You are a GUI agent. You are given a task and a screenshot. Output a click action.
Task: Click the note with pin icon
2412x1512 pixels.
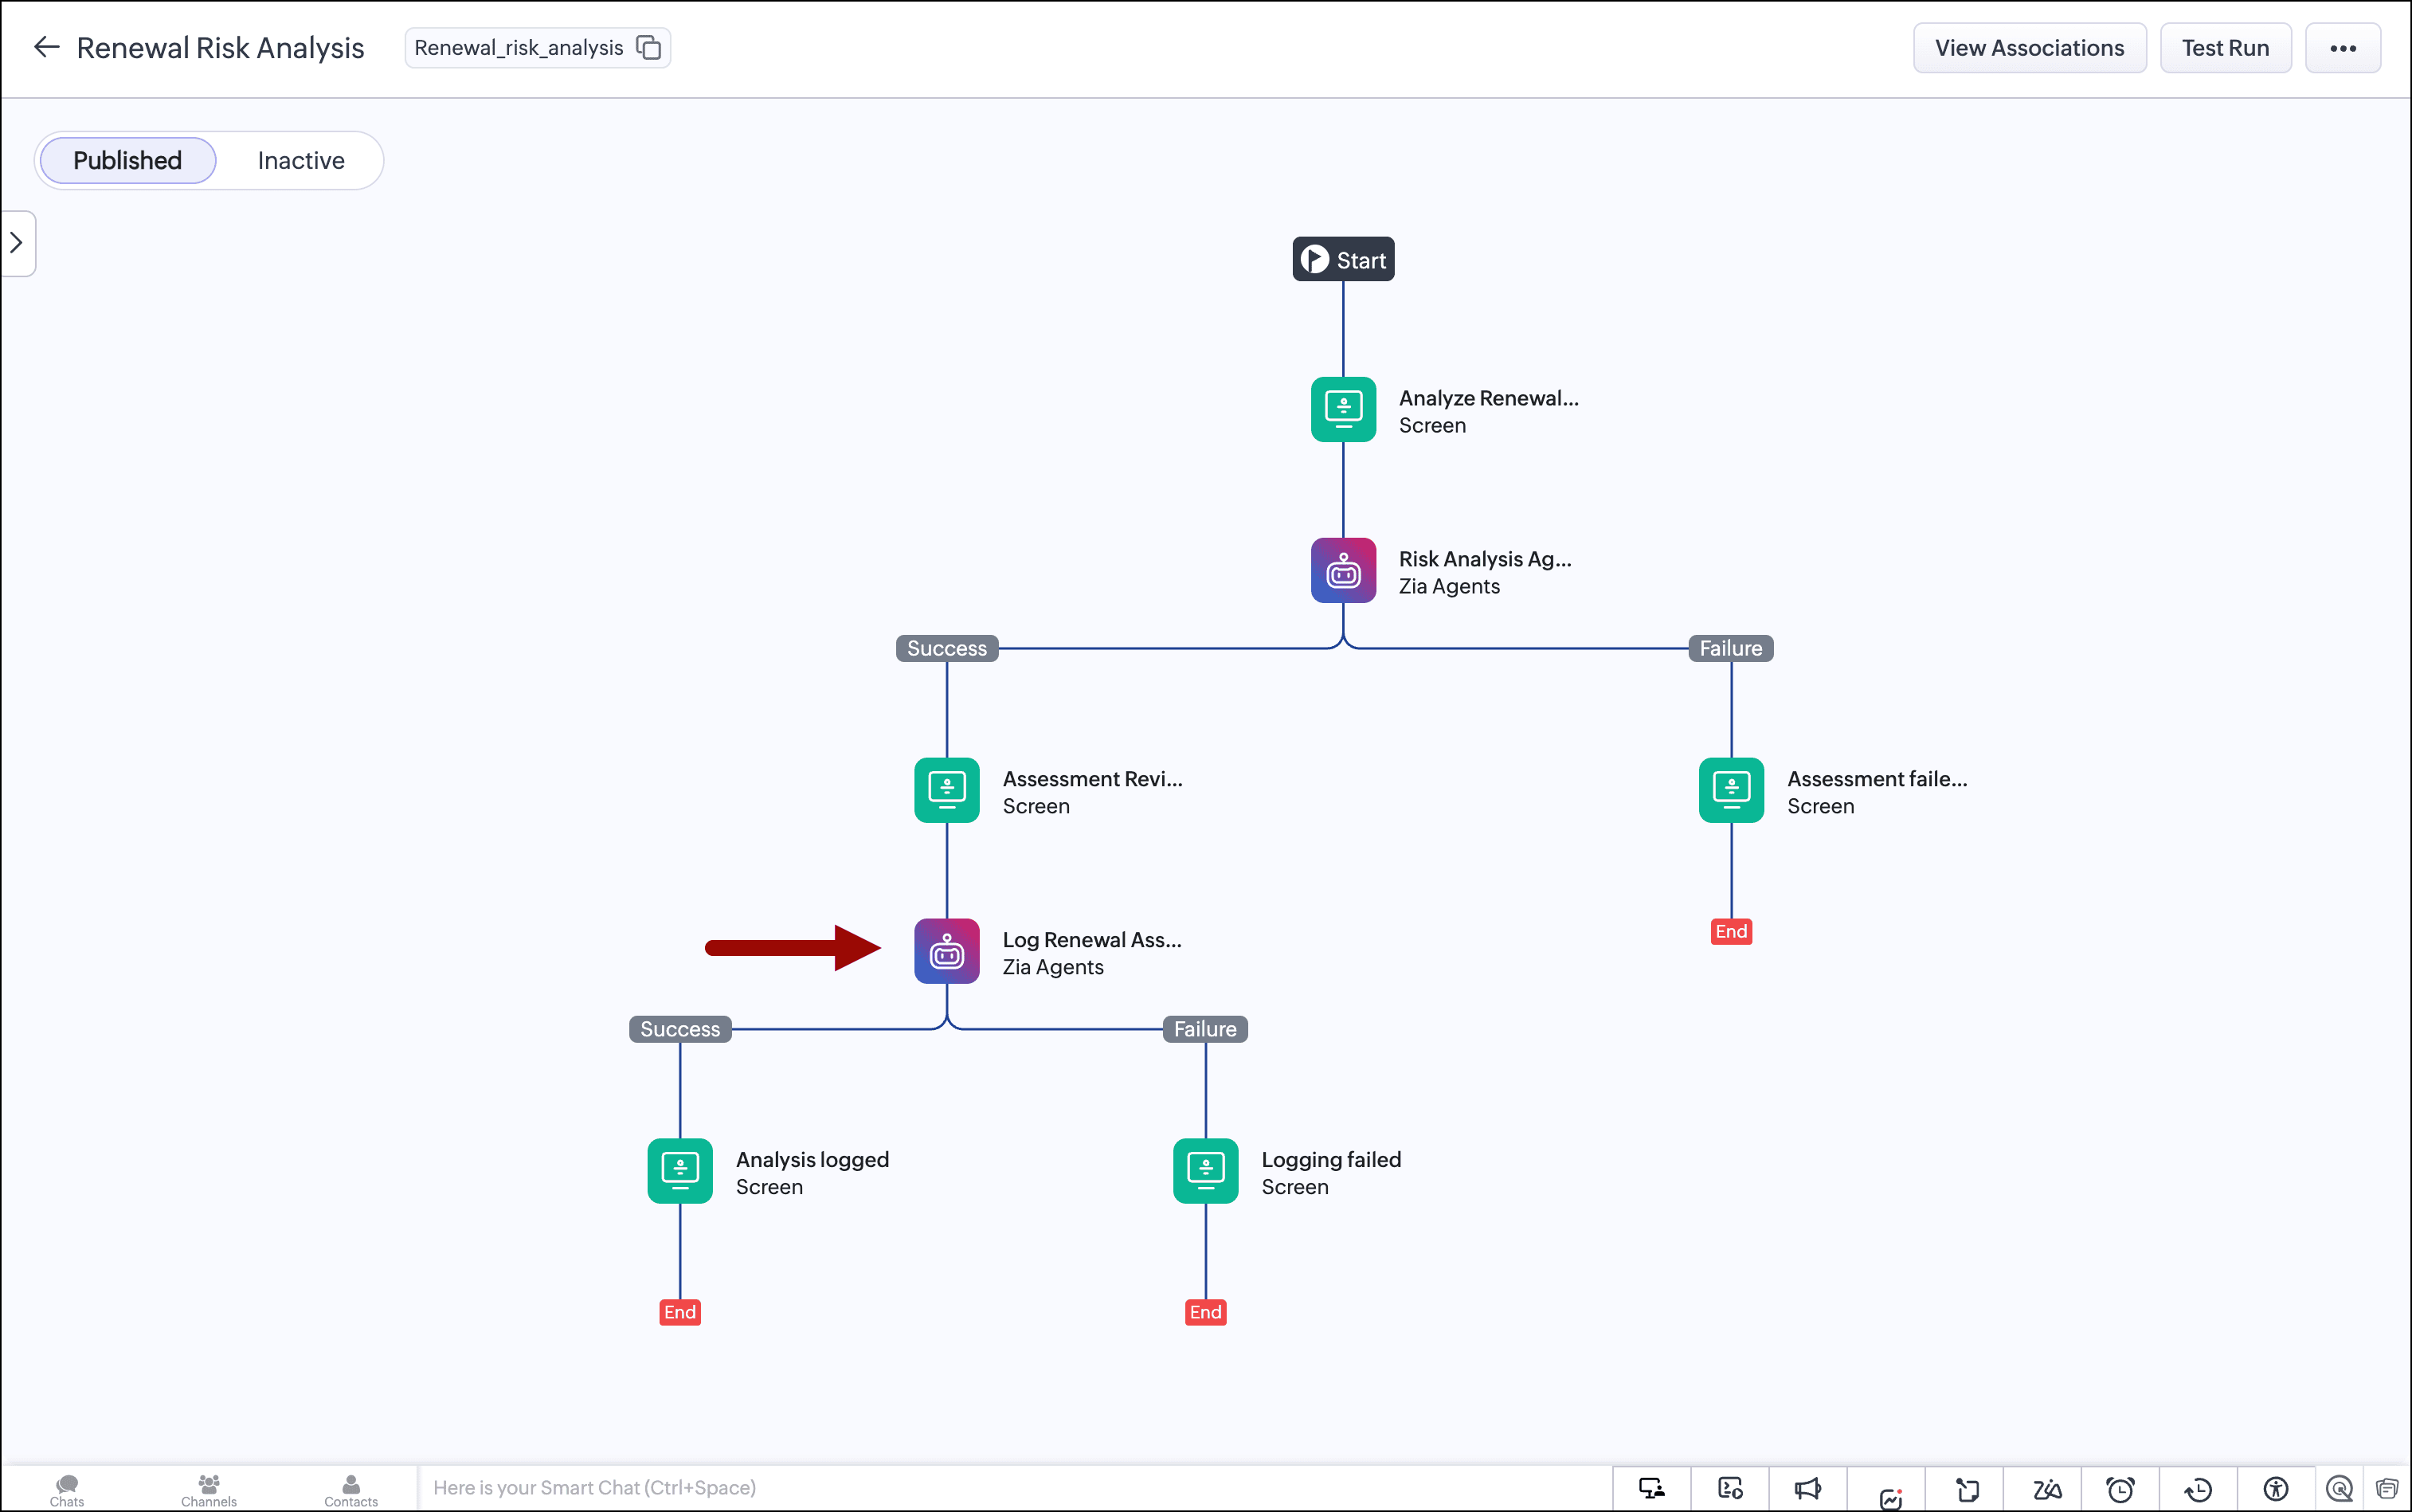(1967, 1490)
